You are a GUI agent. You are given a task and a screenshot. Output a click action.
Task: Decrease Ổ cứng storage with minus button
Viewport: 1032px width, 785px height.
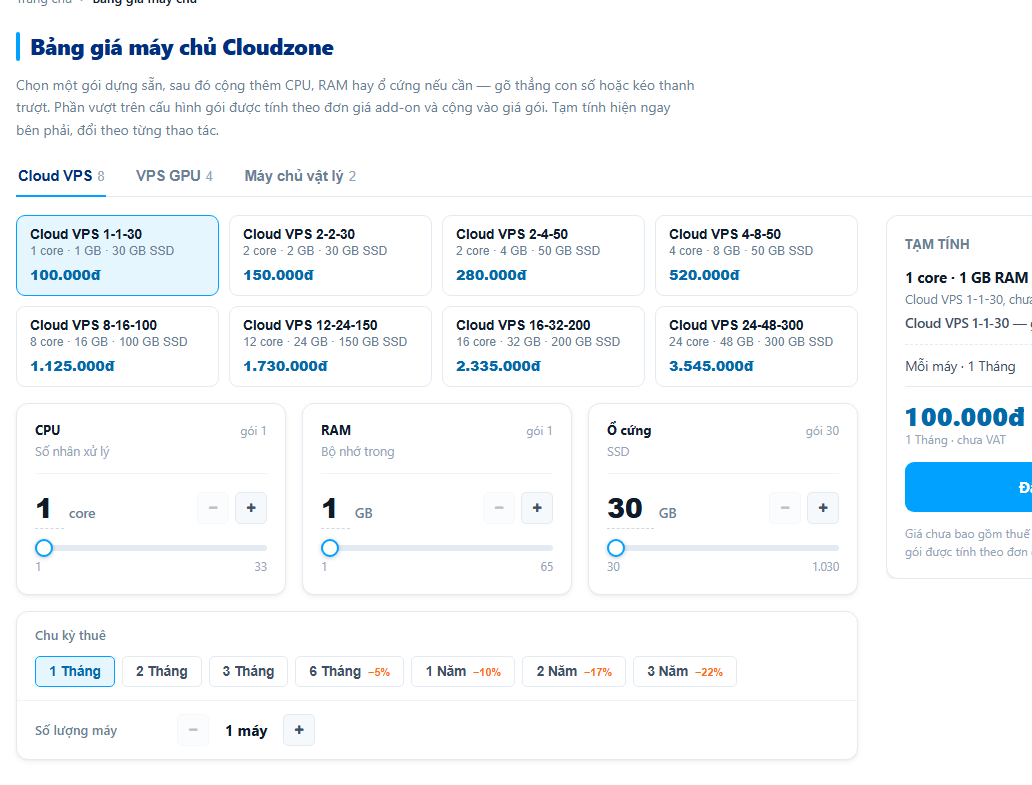click(x=785, y=508)
